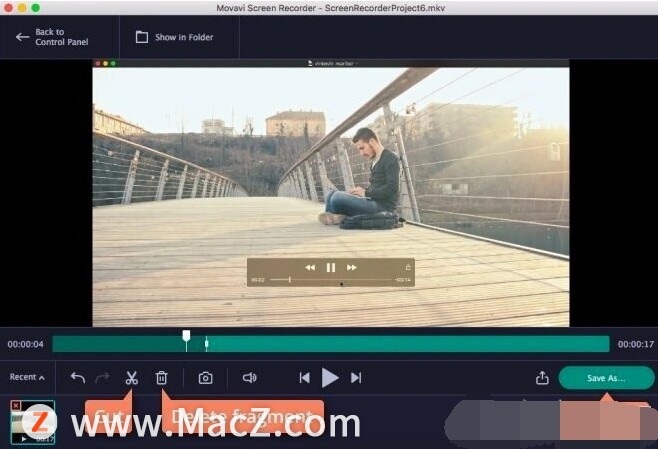
Task: Open the recent recording thumbnail
Action: (33, 422)
